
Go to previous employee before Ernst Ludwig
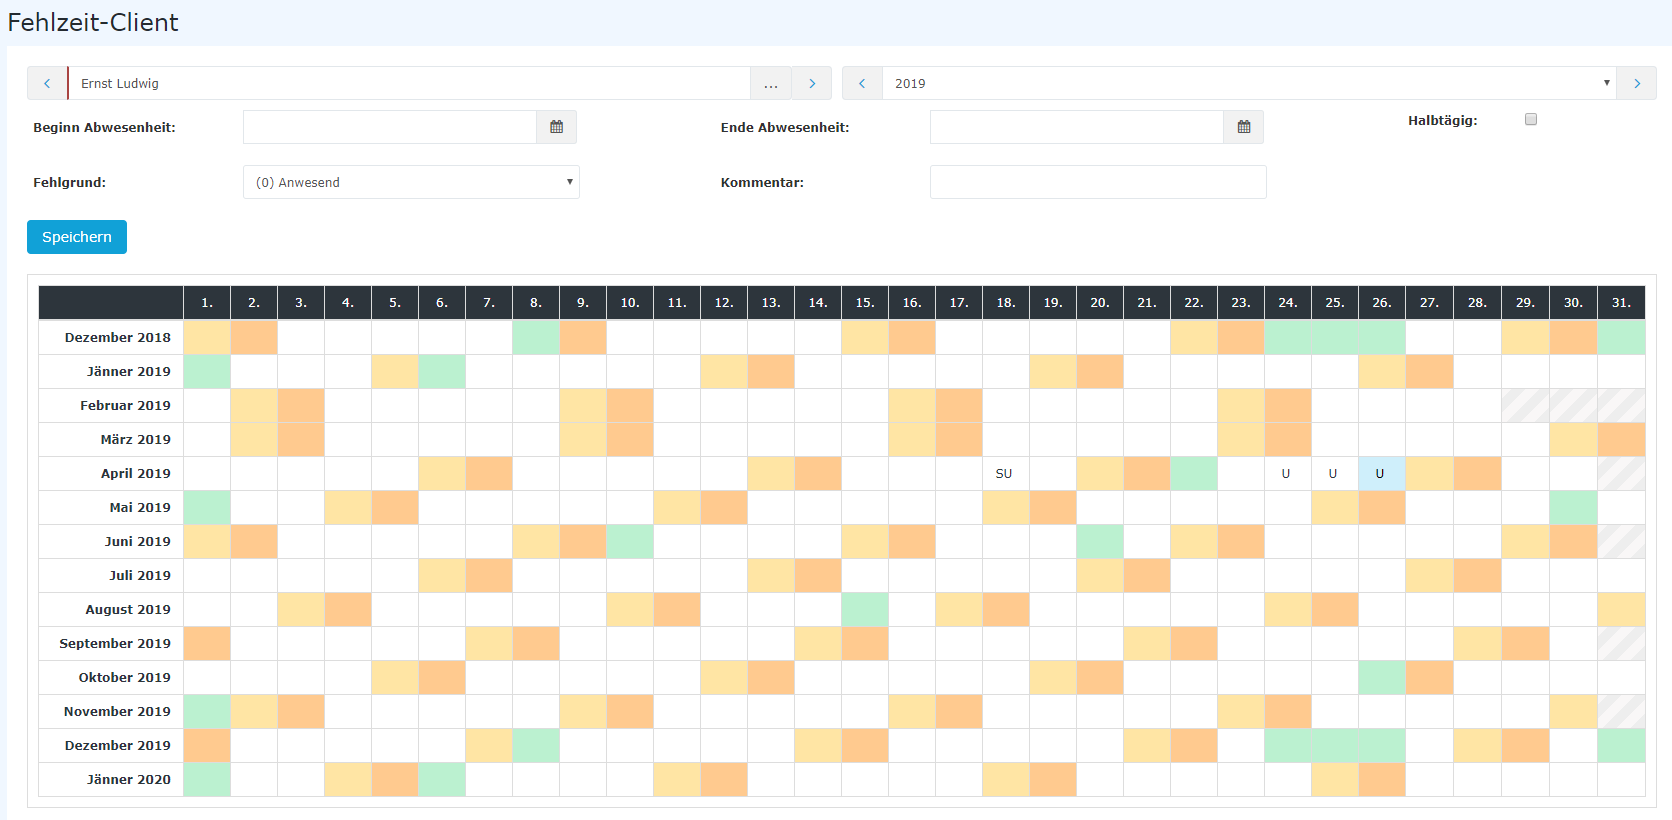click(x=47, y=83)
